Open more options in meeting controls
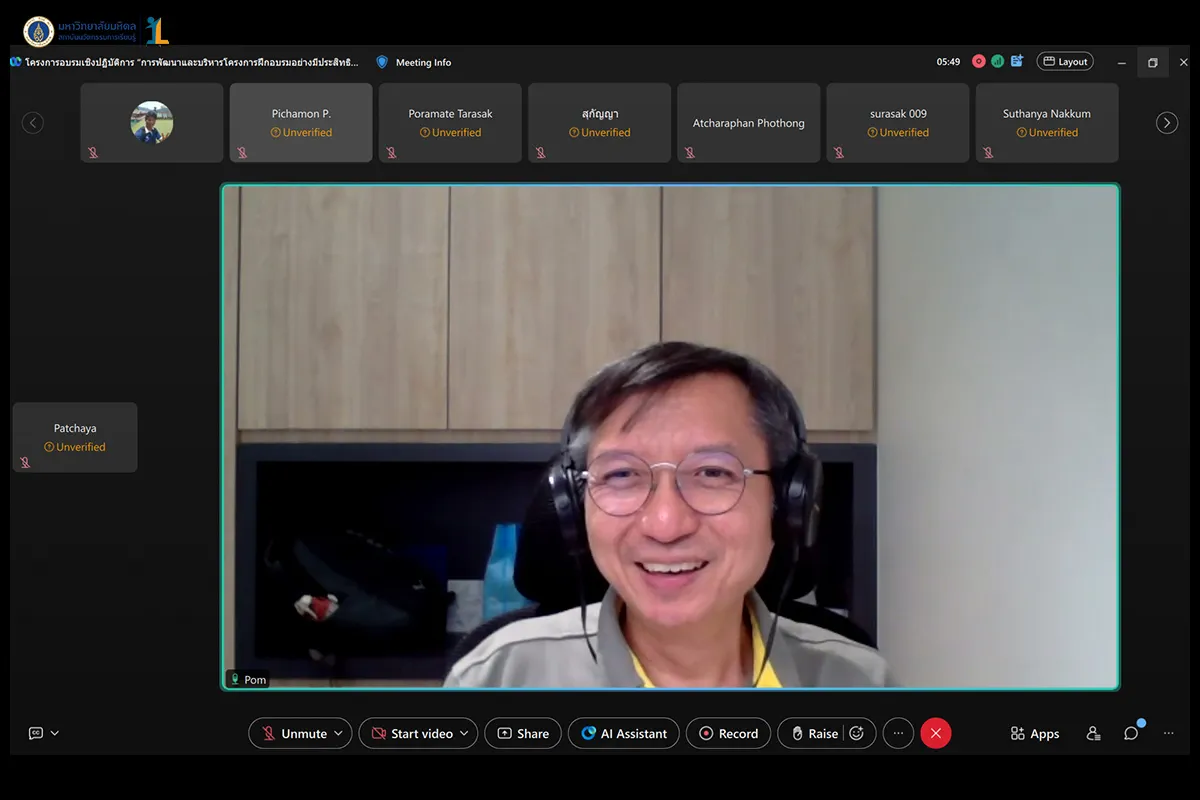Screen dimensions: 1200x800 (898, 733)
